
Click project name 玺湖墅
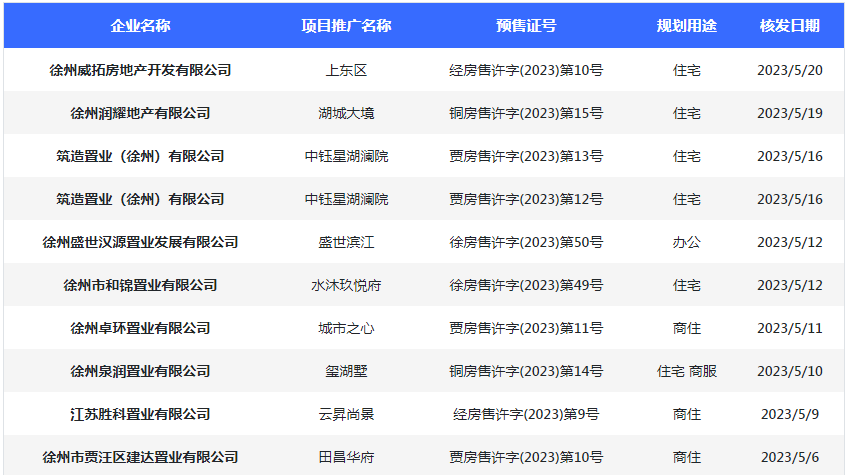[x=346, y=371]
